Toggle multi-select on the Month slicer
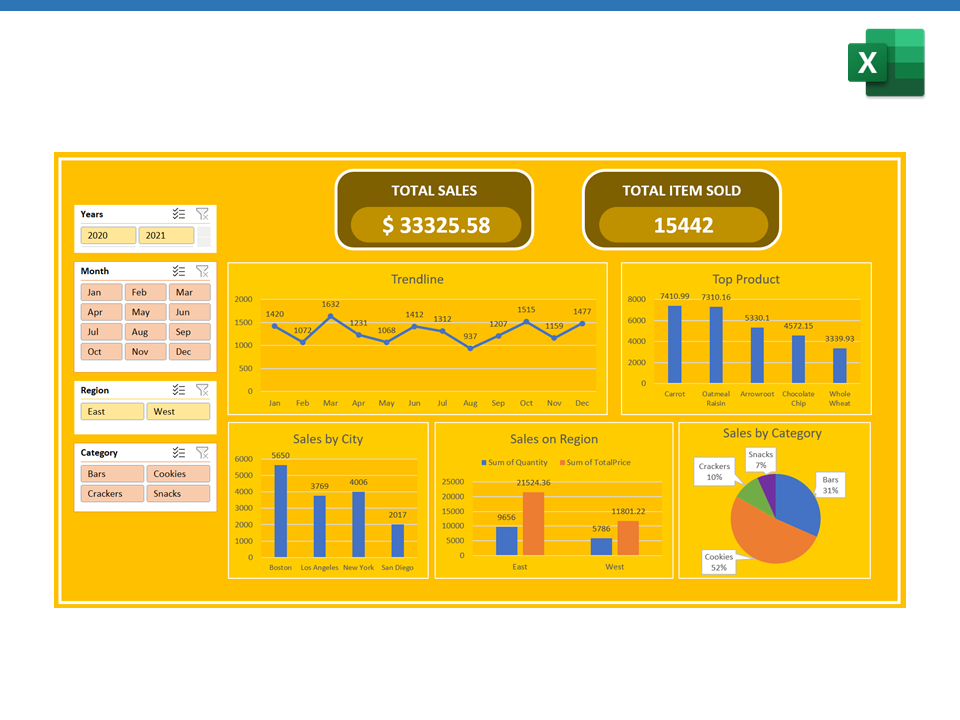The image size is (960, 720). pyautogui.click(x=179, y=271)
